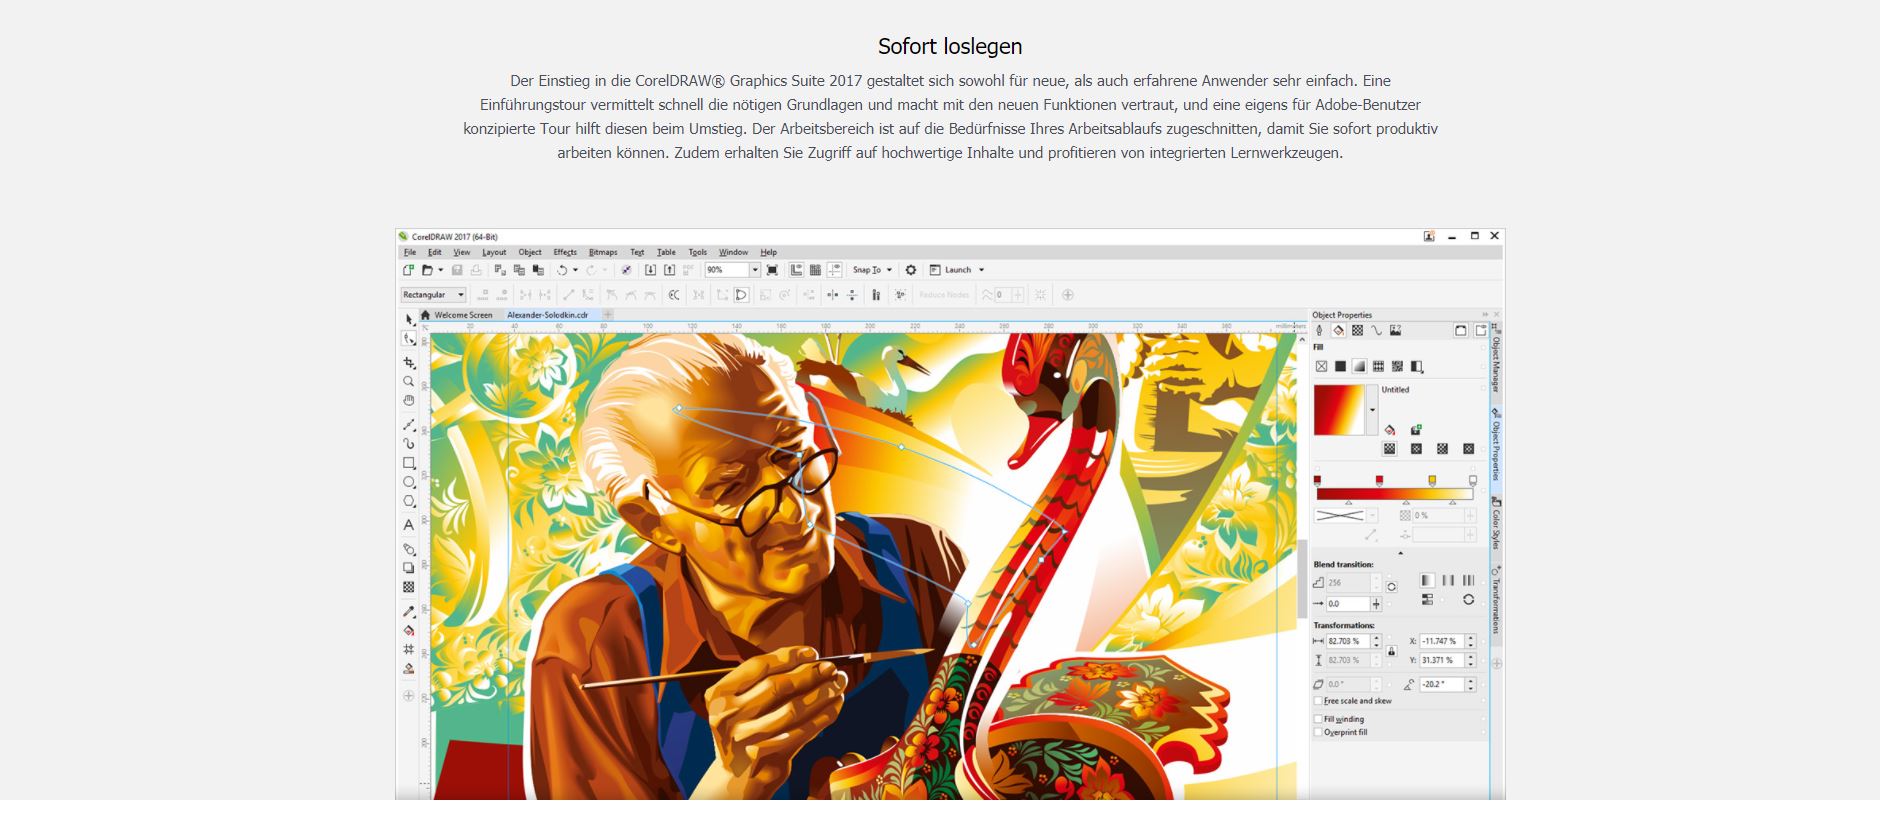Image resolution: width=1880 pixels, height=836 pixels.
Task: Add a new document tab with plus
Action: (x=607, y=315)
